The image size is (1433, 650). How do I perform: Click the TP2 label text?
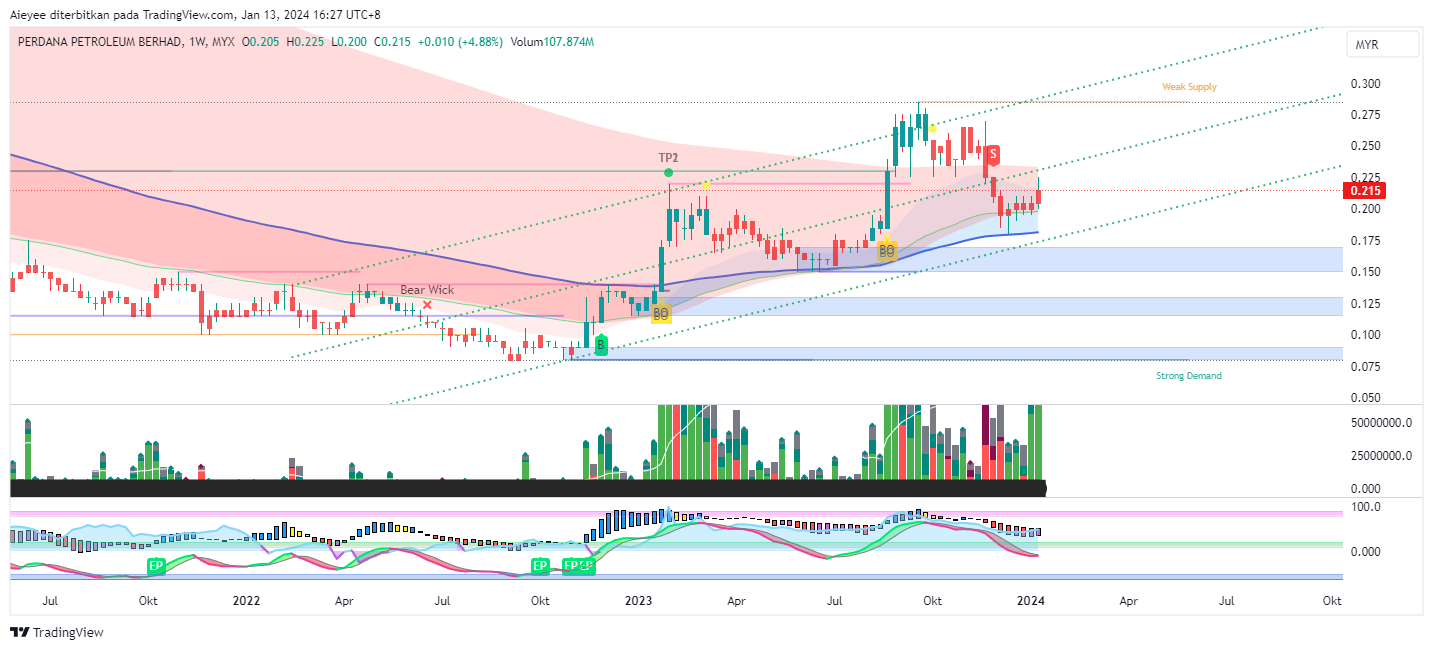pyautogui.click(x=667, y=158)
